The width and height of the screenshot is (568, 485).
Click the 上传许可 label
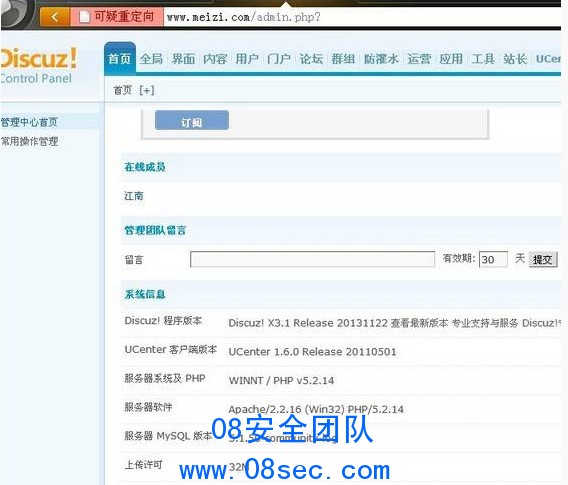(143, 465)
